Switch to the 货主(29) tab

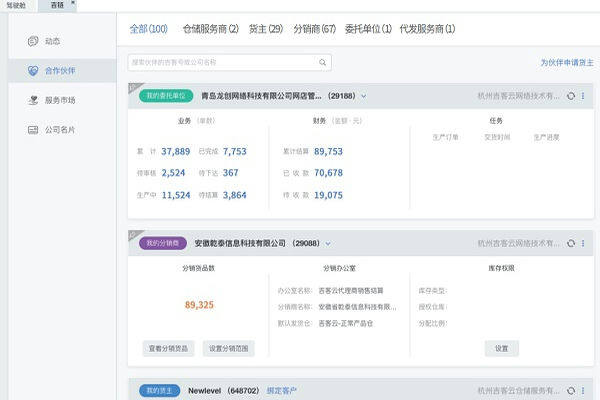coord(266,29)
